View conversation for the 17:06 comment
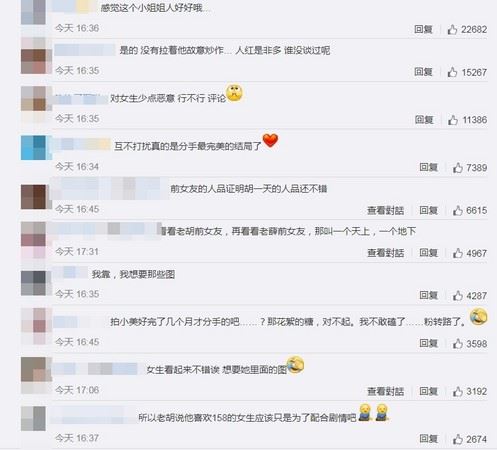The height and width of the screenshot is (450, 497). (385, 391)
